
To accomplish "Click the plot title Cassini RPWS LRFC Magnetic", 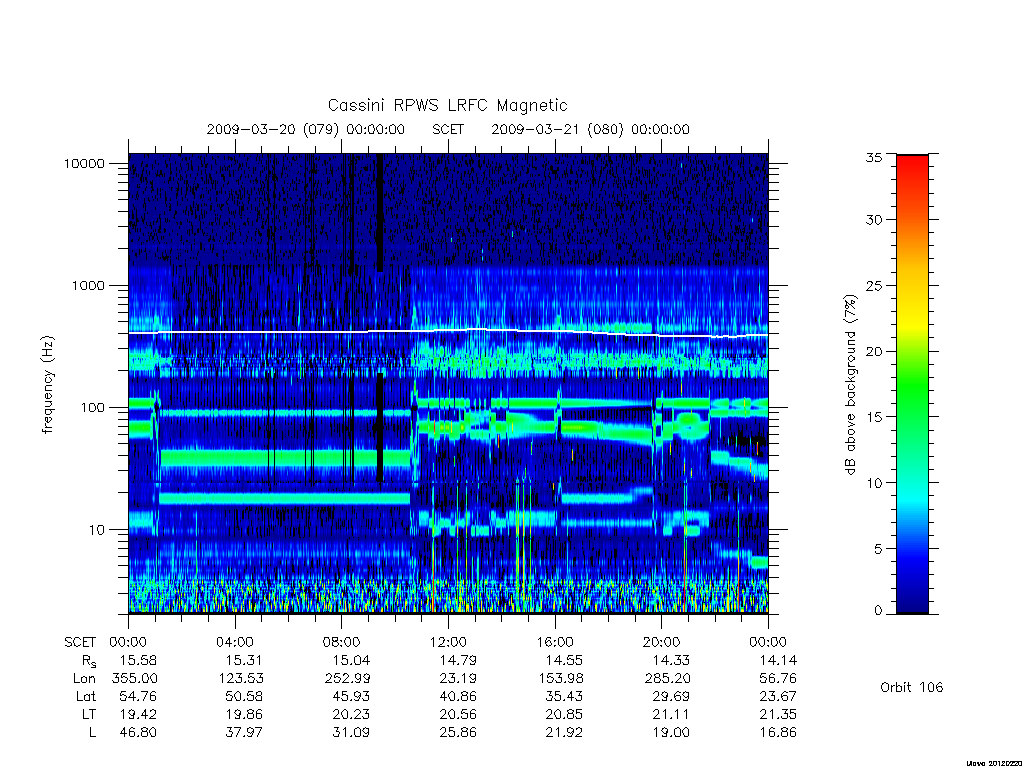I will 447,105.
